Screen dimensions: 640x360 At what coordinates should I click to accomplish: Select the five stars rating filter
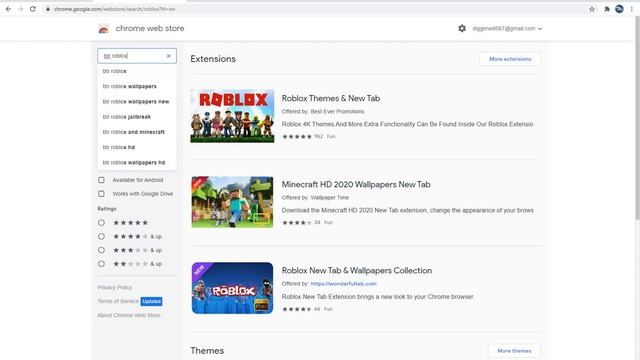coord(101,223)
